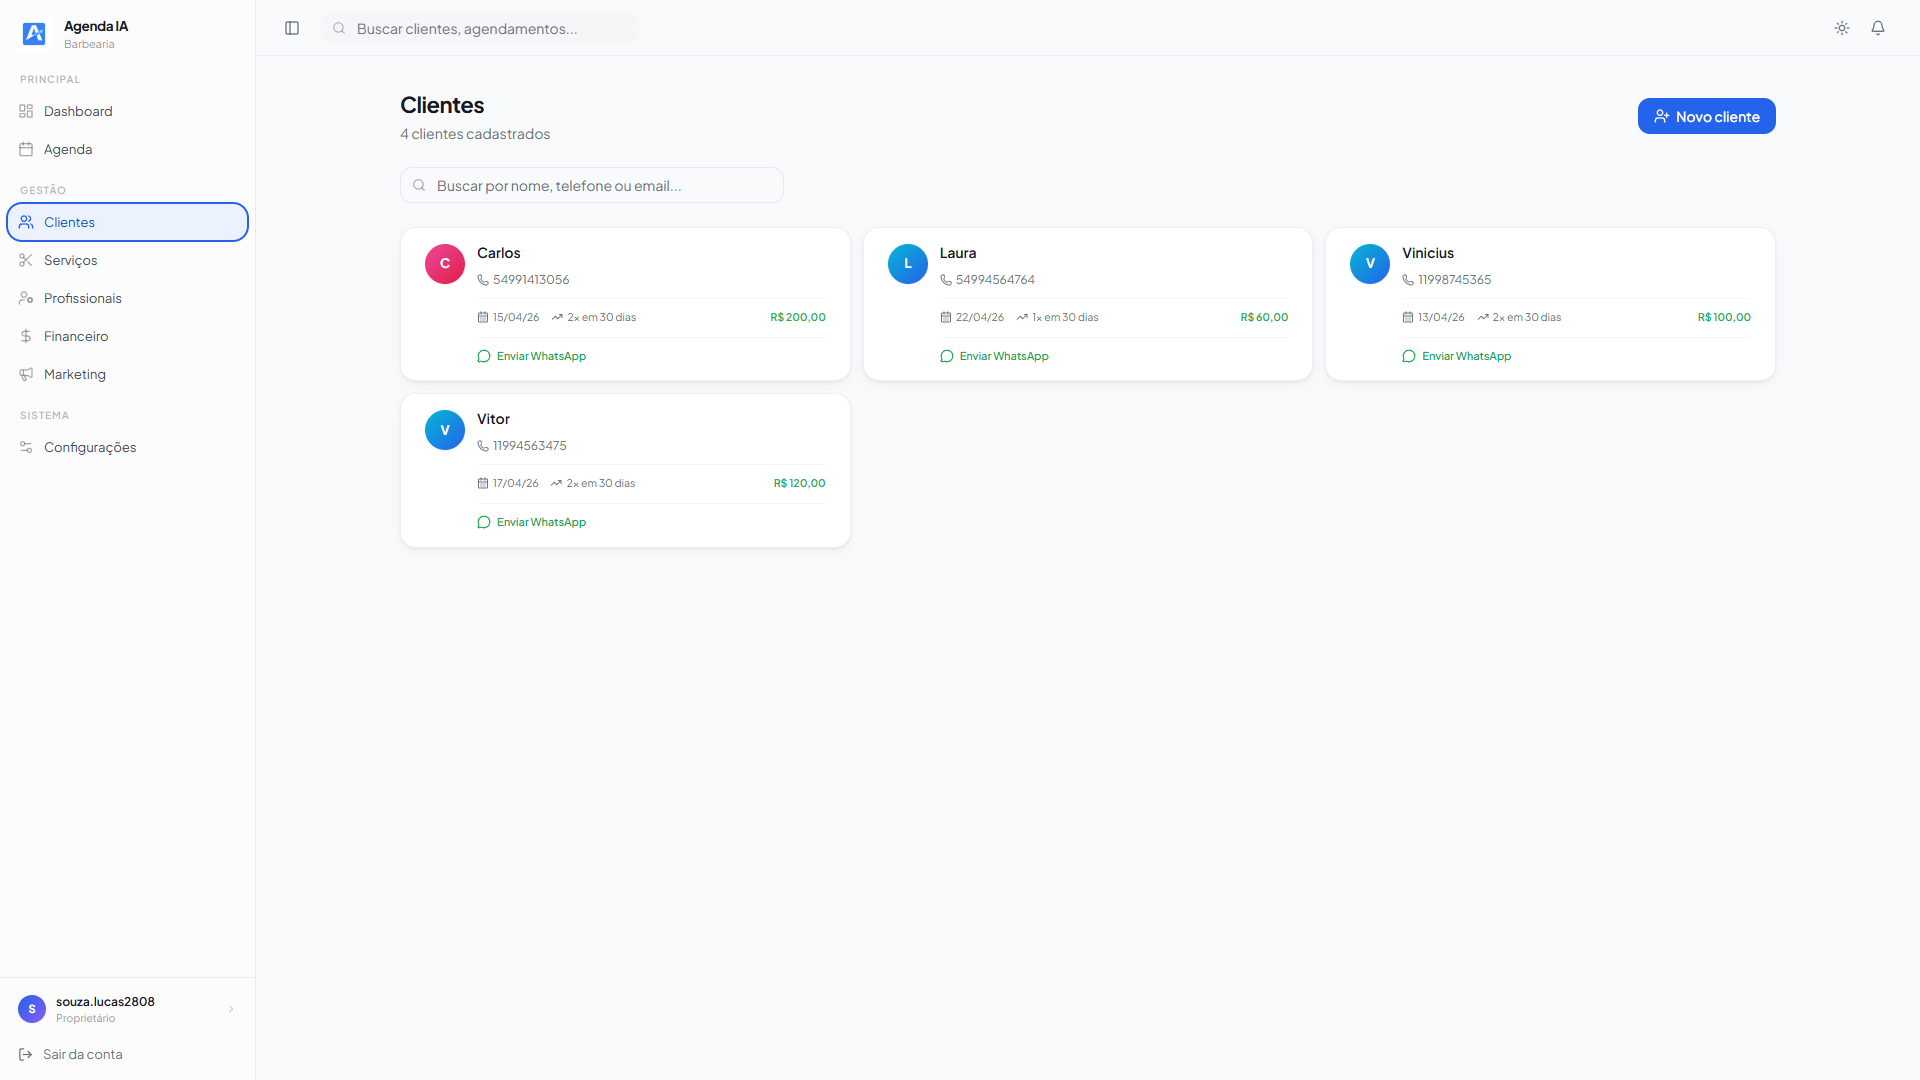Click Carlos phone number 54991413056
The image size is (1920, 1080).
click(531, 280)
